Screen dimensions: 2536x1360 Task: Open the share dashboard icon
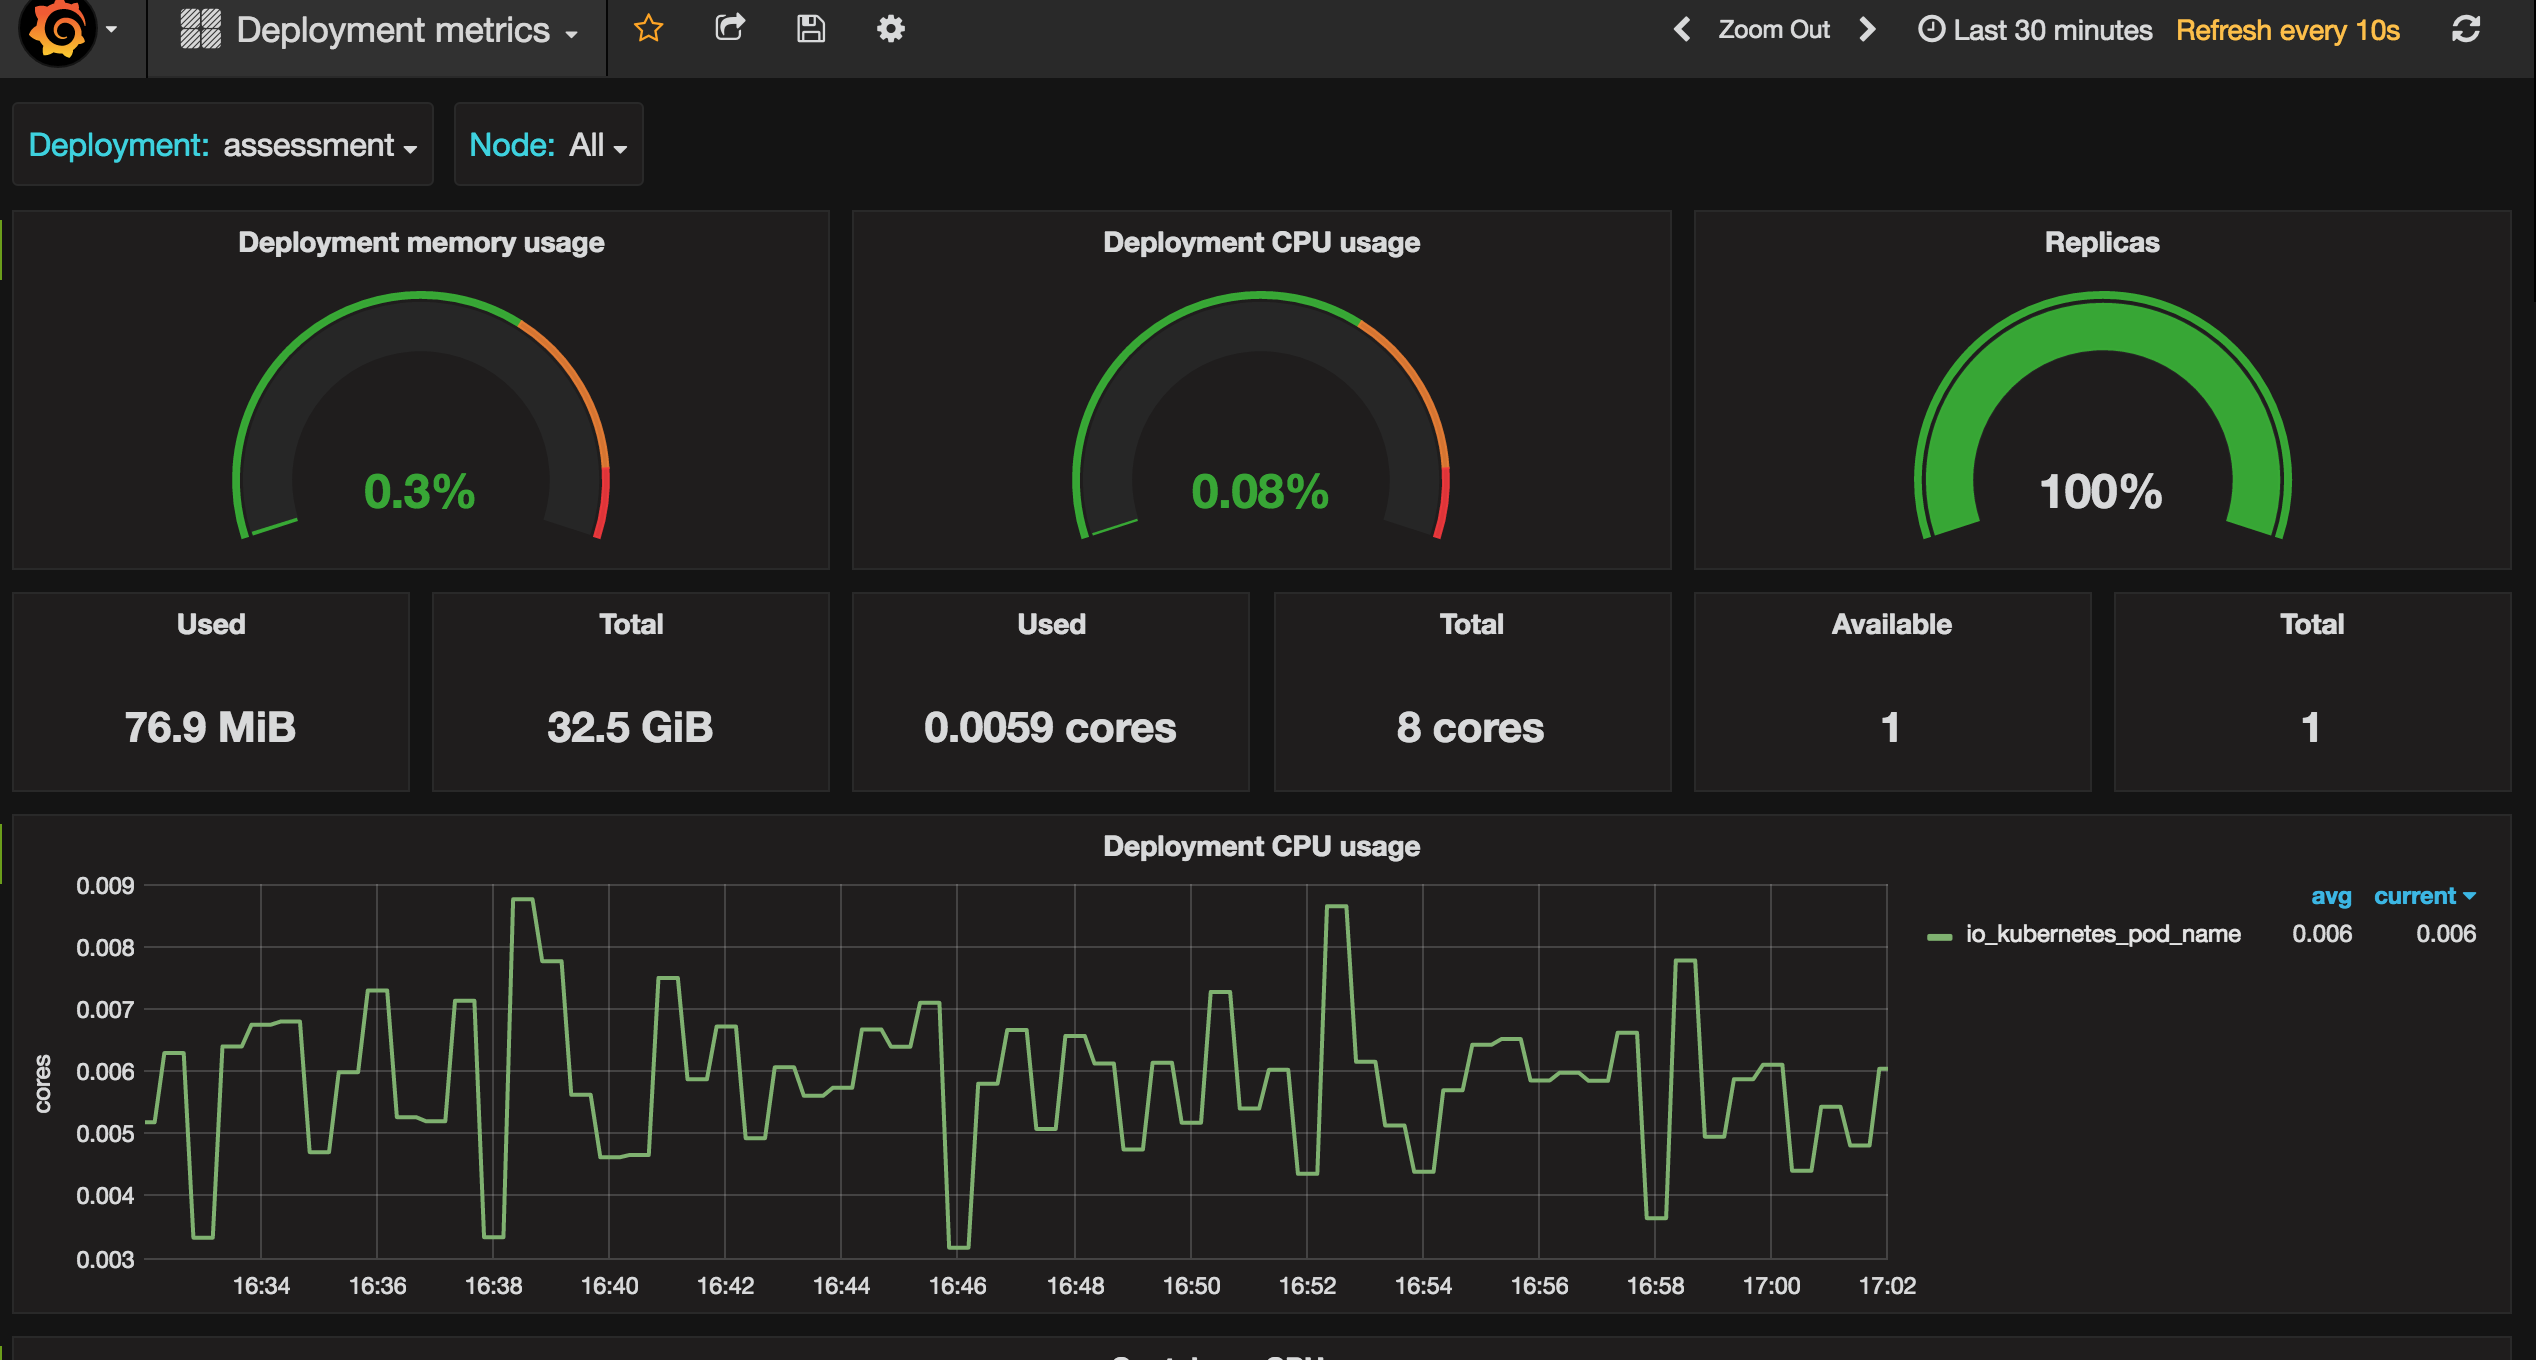730,29
